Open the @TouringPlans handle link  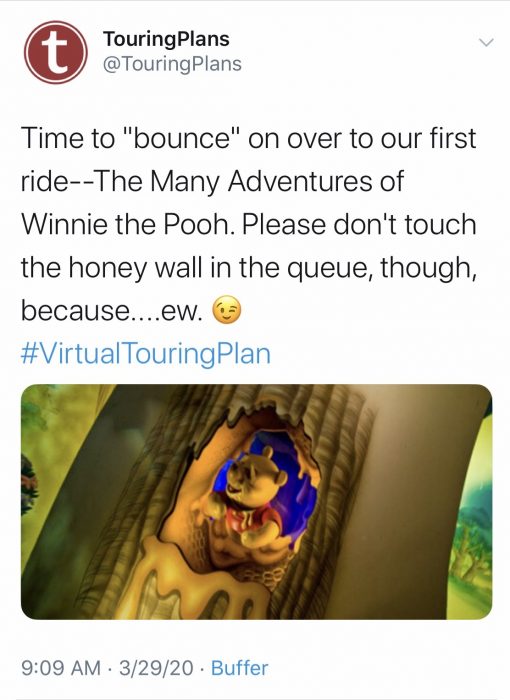click(172, 64)
